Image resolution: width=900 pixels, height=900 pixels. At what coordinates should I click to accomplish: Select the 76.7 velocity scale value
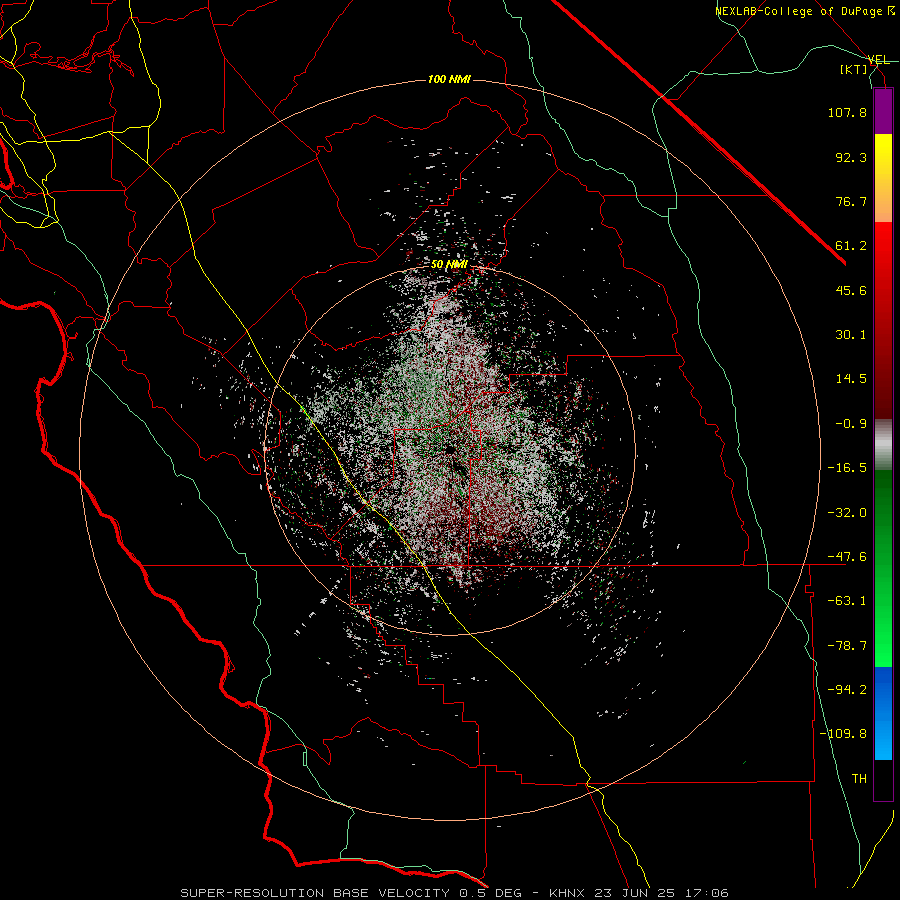pos(851,201)
